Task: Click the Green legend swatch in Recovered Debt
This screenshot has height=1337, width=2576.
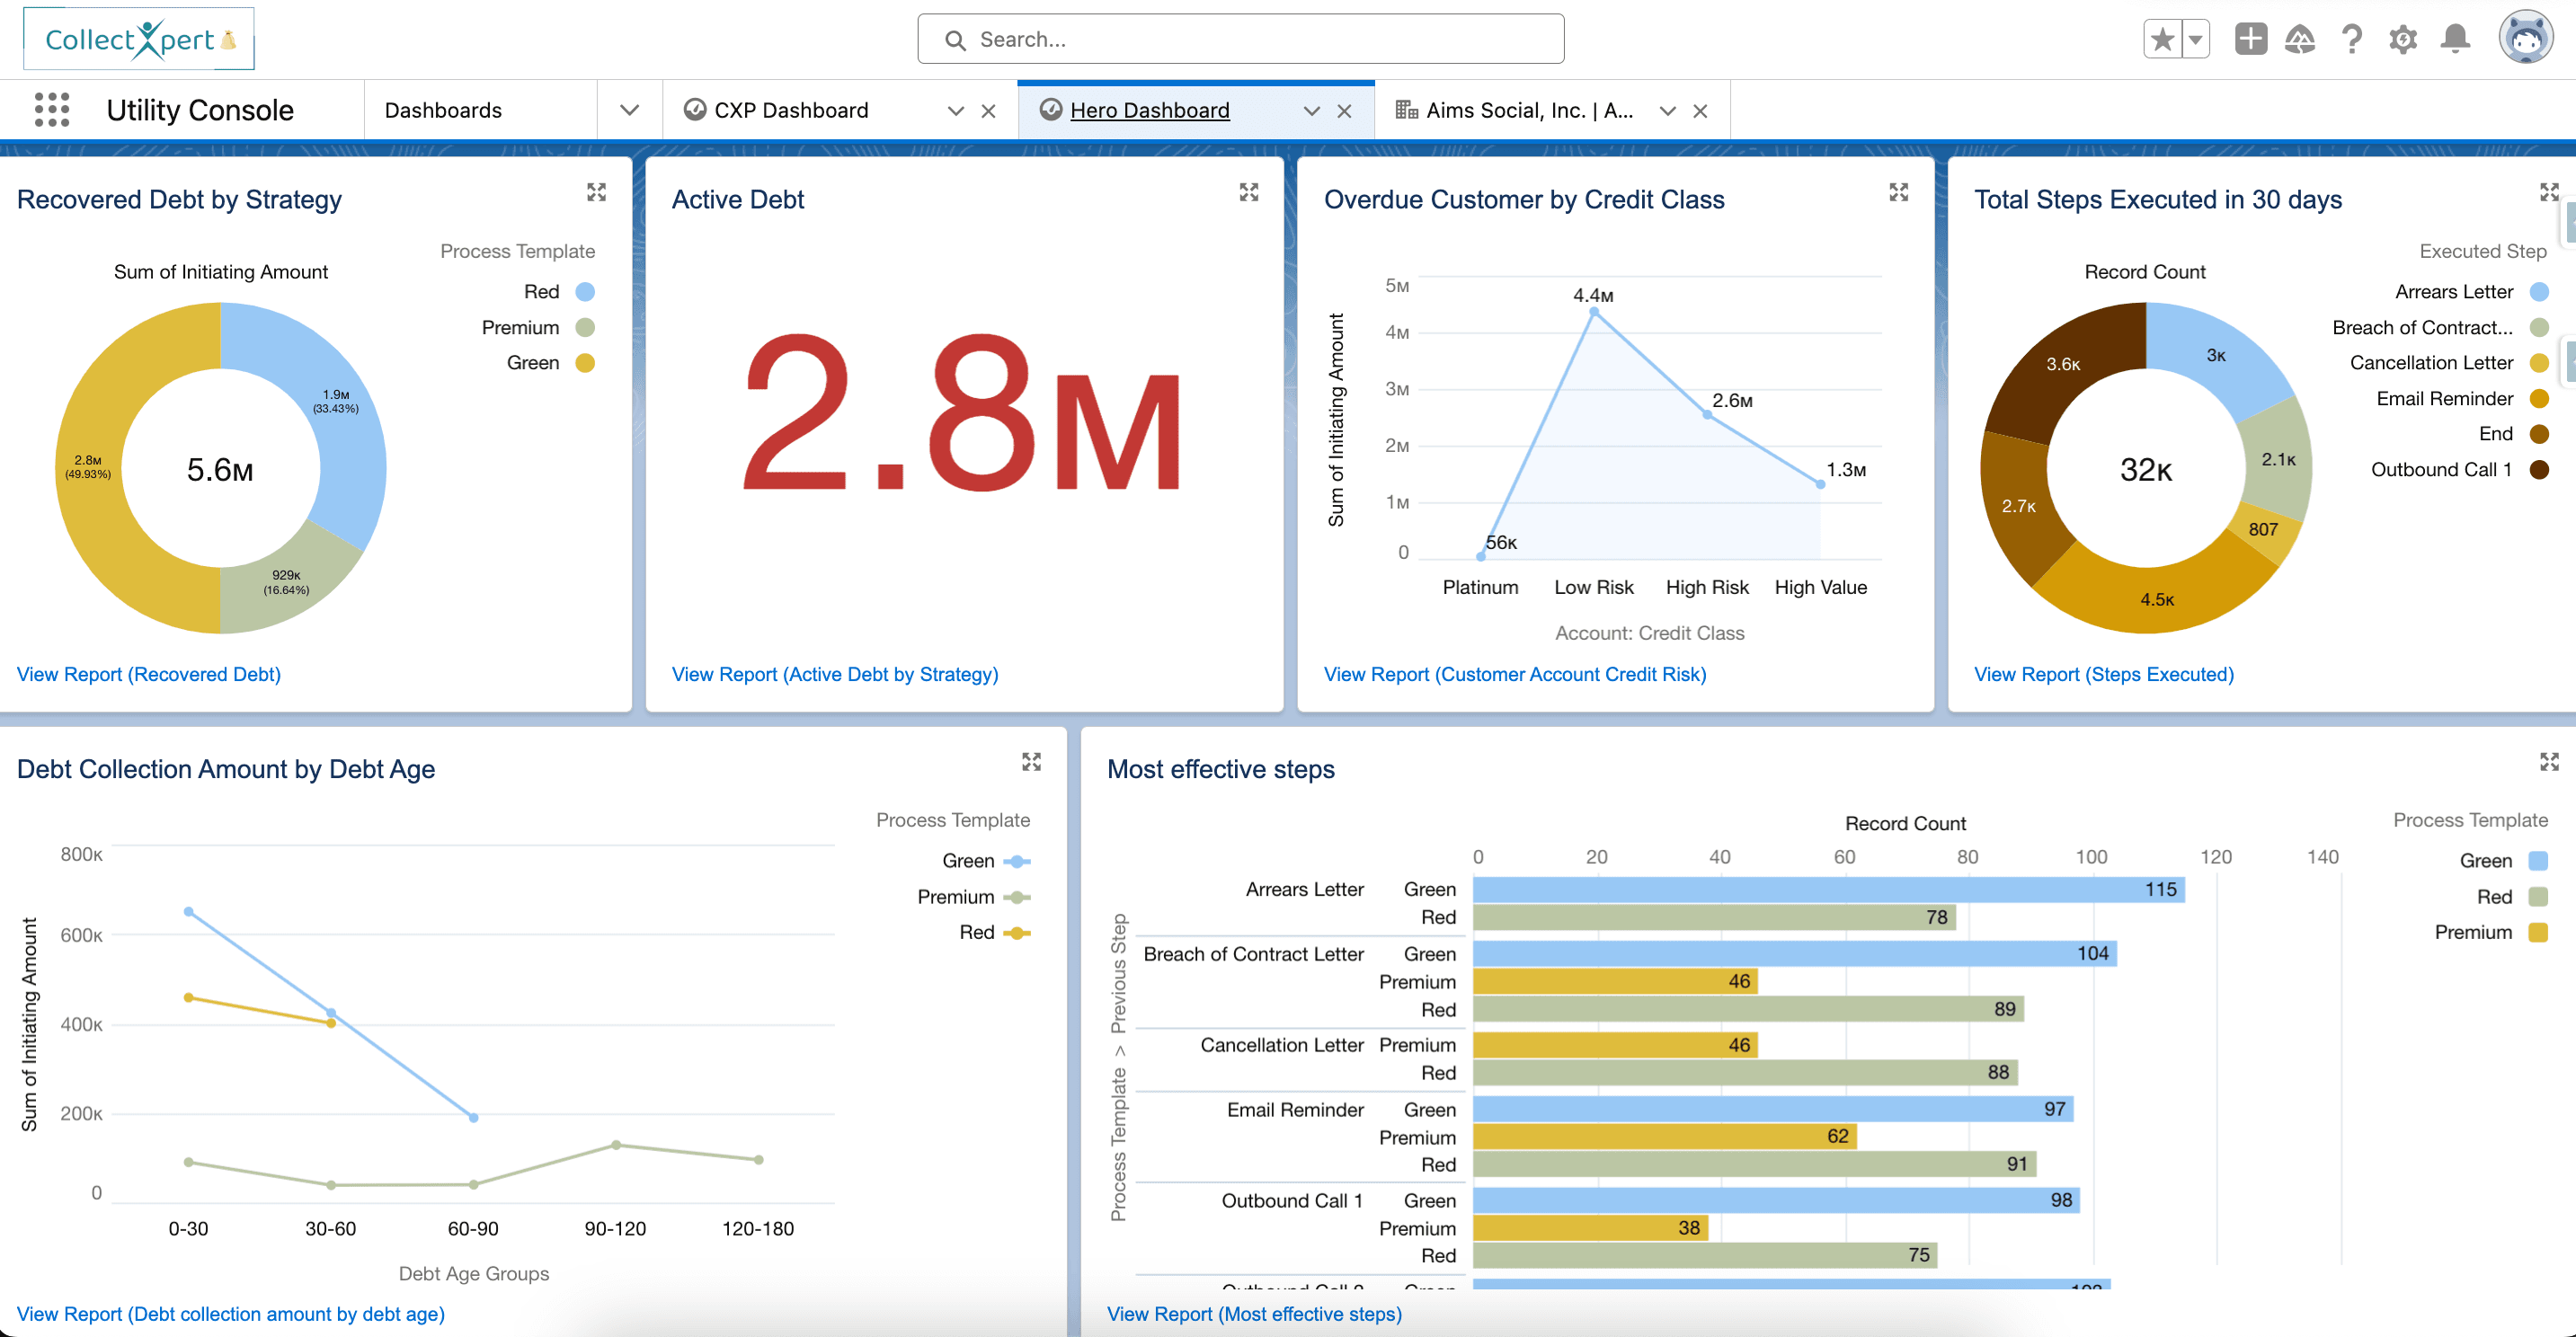Action: [x=586, y=363]
